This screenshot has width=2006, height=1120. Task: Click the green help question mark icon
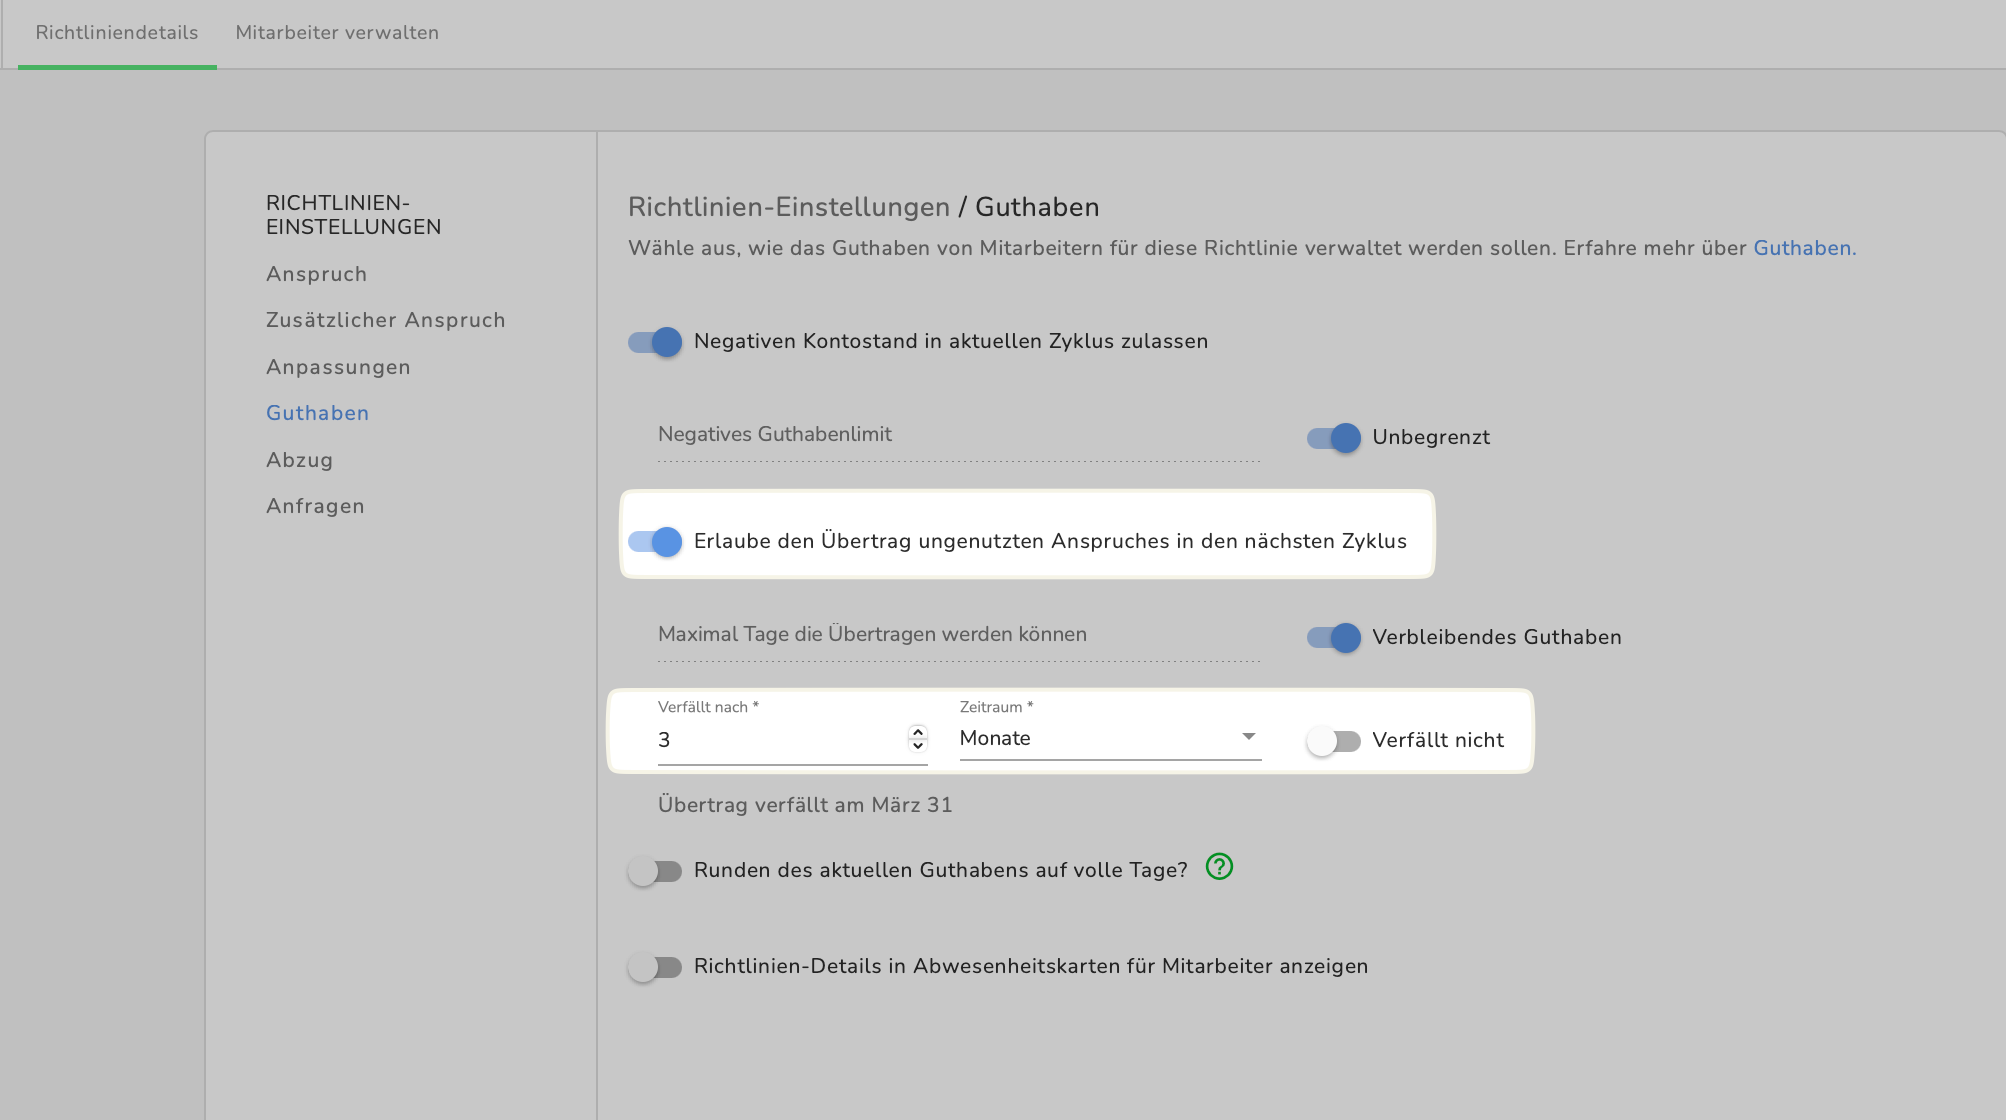pyautogui.click(x=1219, y=867)
